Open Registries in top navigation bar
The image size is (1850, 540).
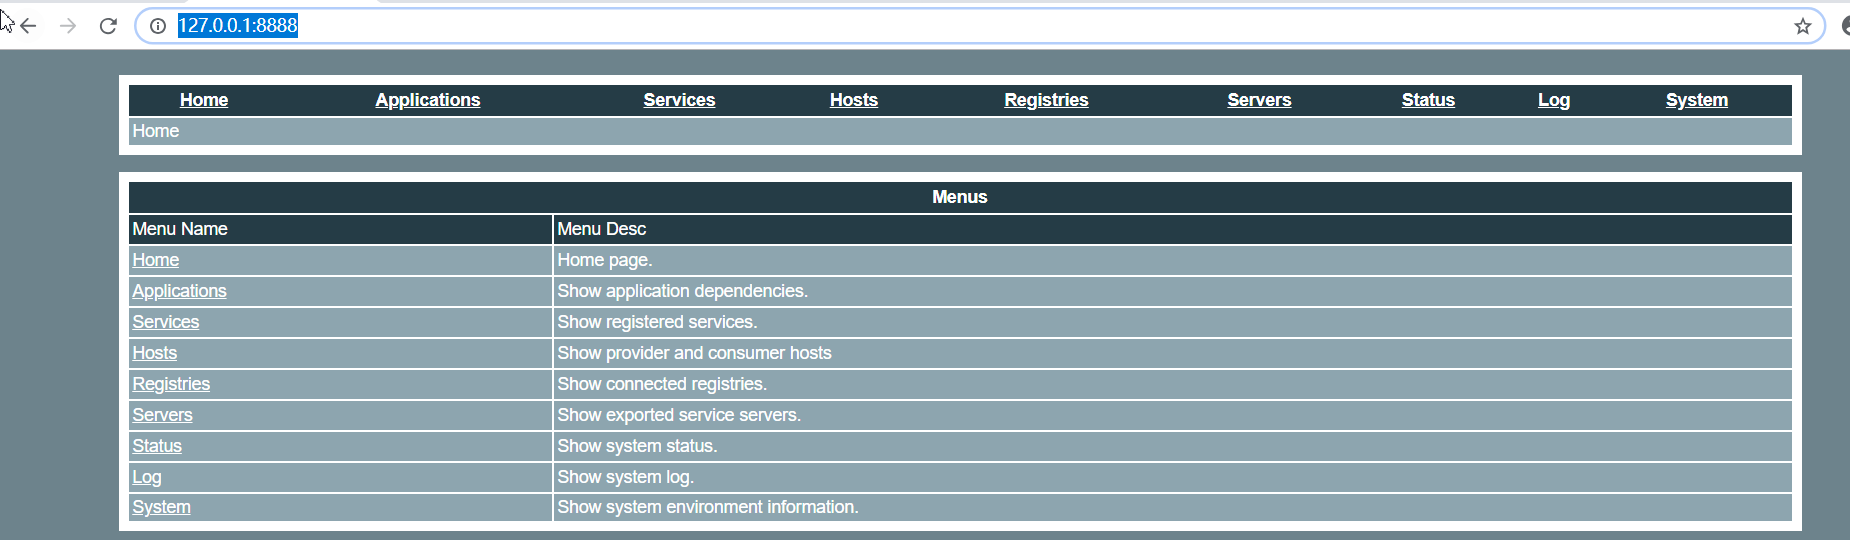pyautogui.click(x=1046, y=100)
